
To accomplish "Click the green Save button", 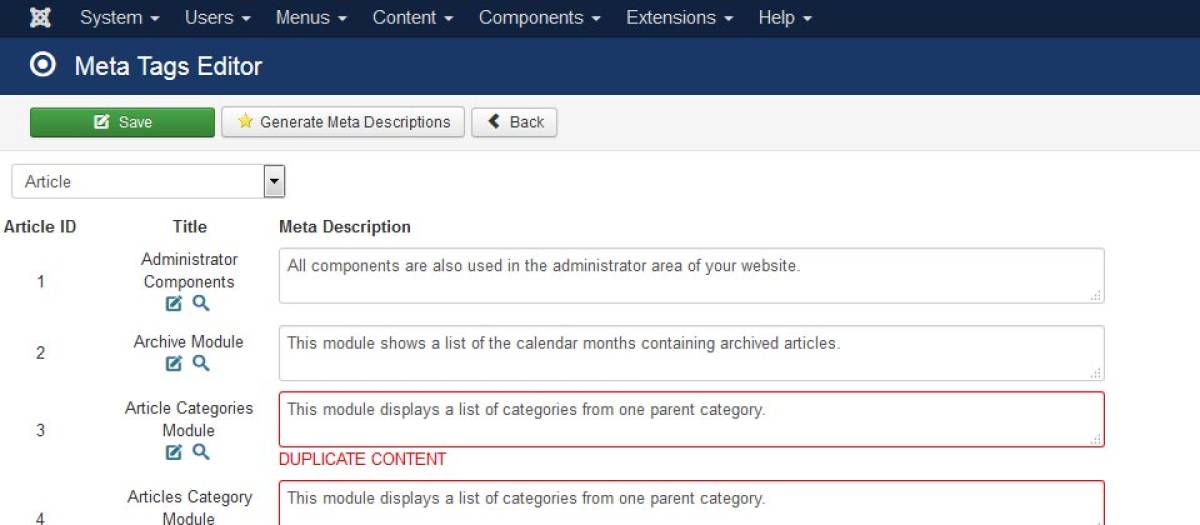I will 122,122.
